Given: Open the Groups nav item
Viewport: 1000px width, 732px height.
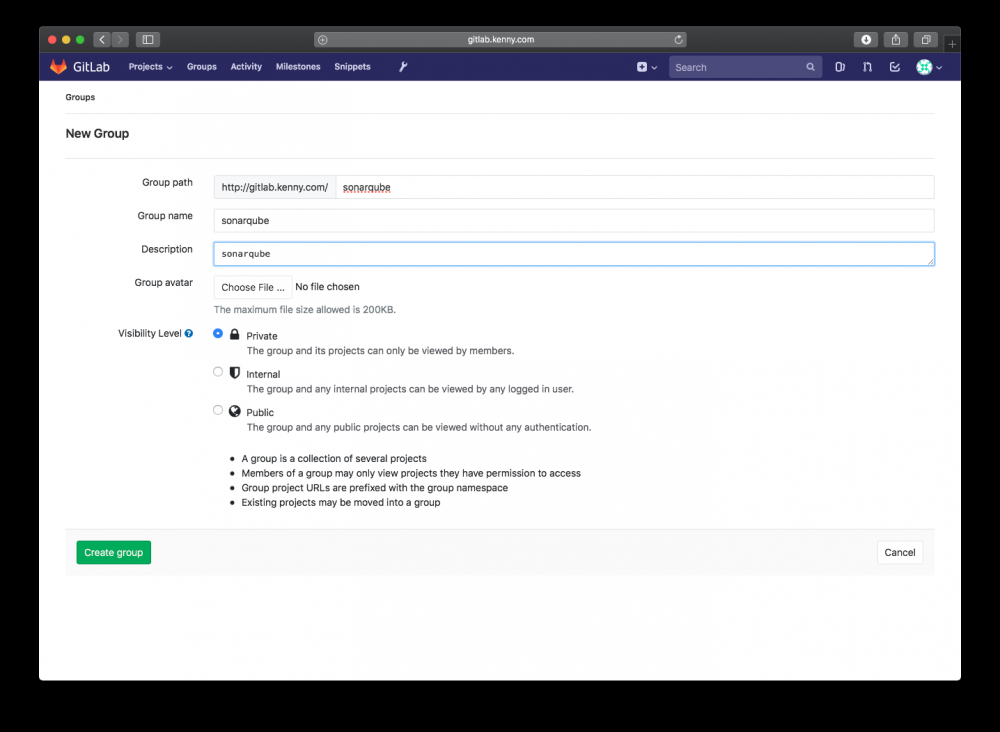Looking at the screenshot, I should 202,67.
